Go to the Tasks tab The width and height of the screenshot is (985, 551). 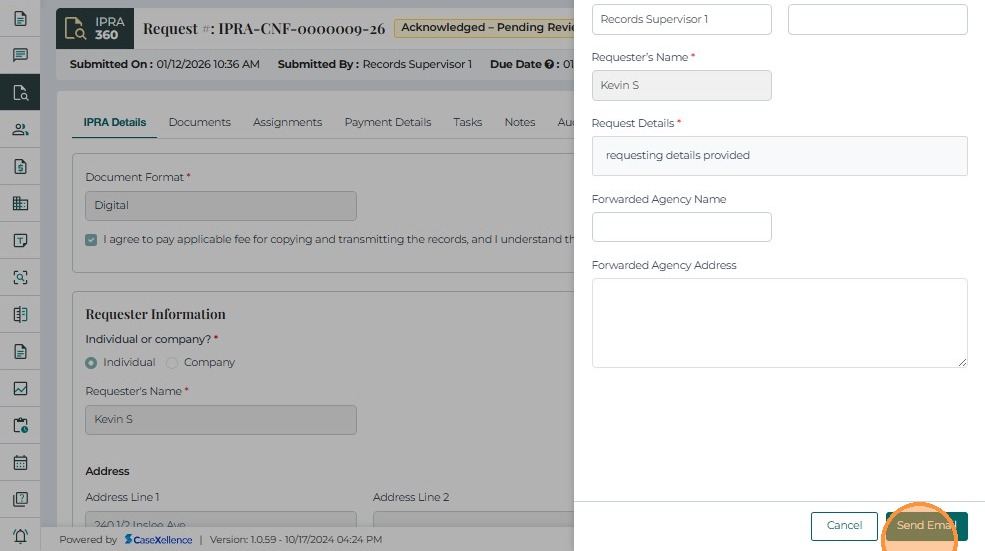pos(468,123)
